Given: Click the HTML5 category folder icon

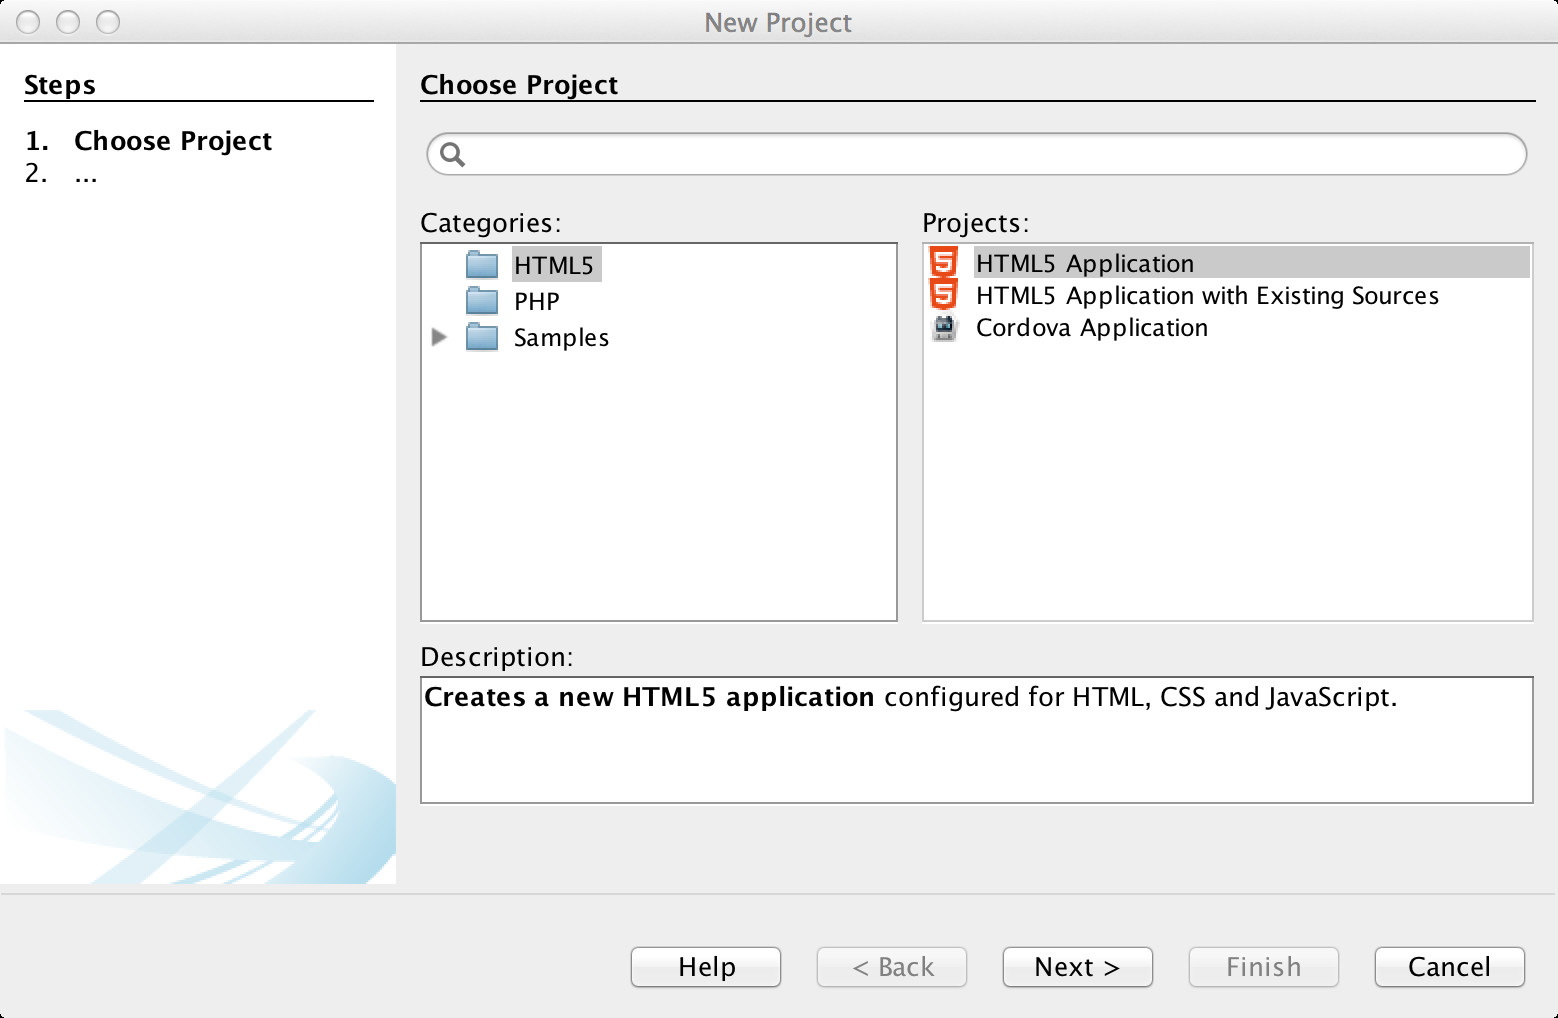Looking at the screenshot, I should pos(482,265).
